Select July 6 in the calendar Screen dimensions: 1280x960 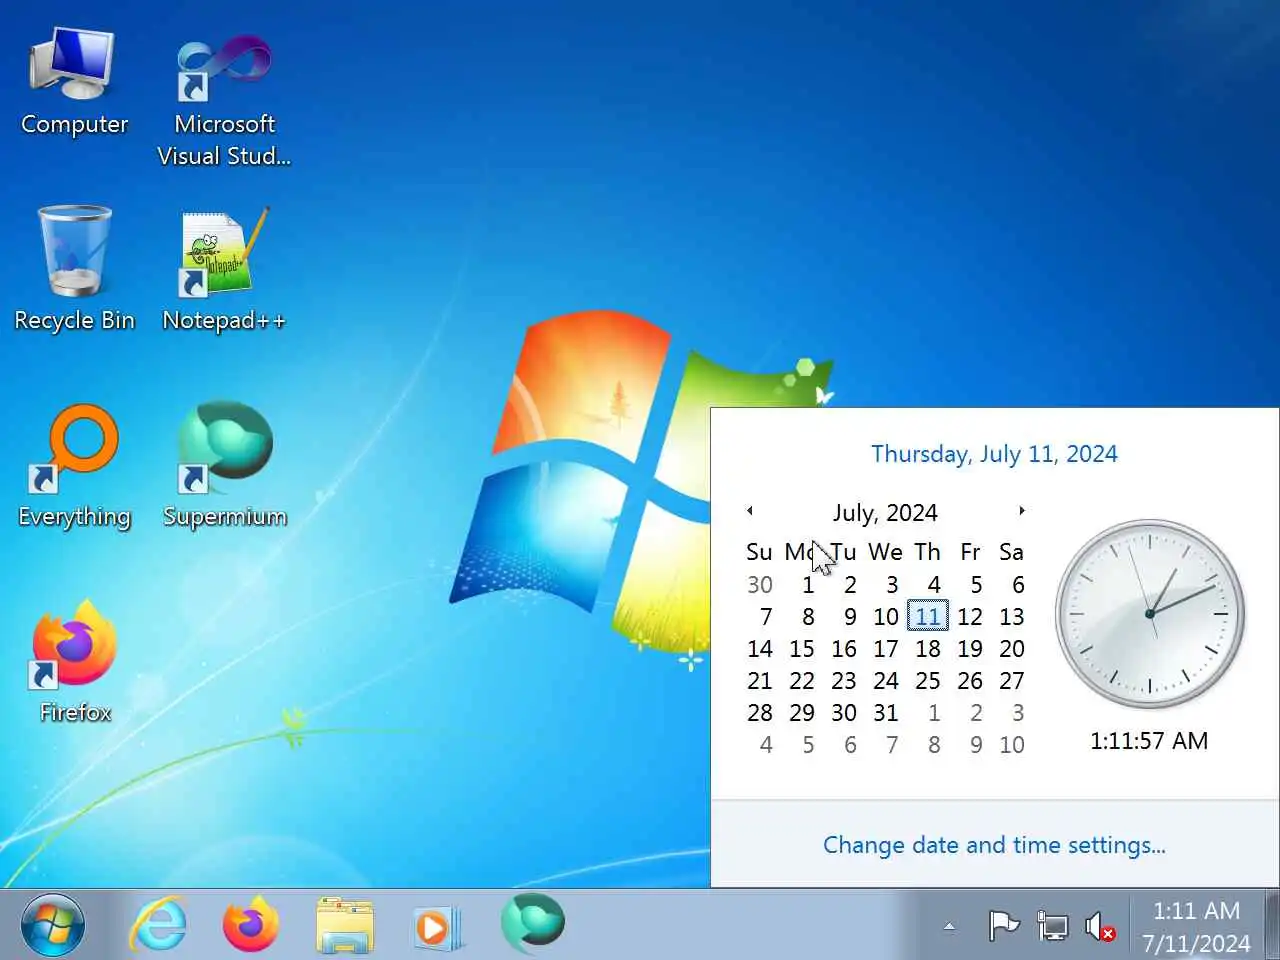pyautogui.click(x=1018, y=585)
